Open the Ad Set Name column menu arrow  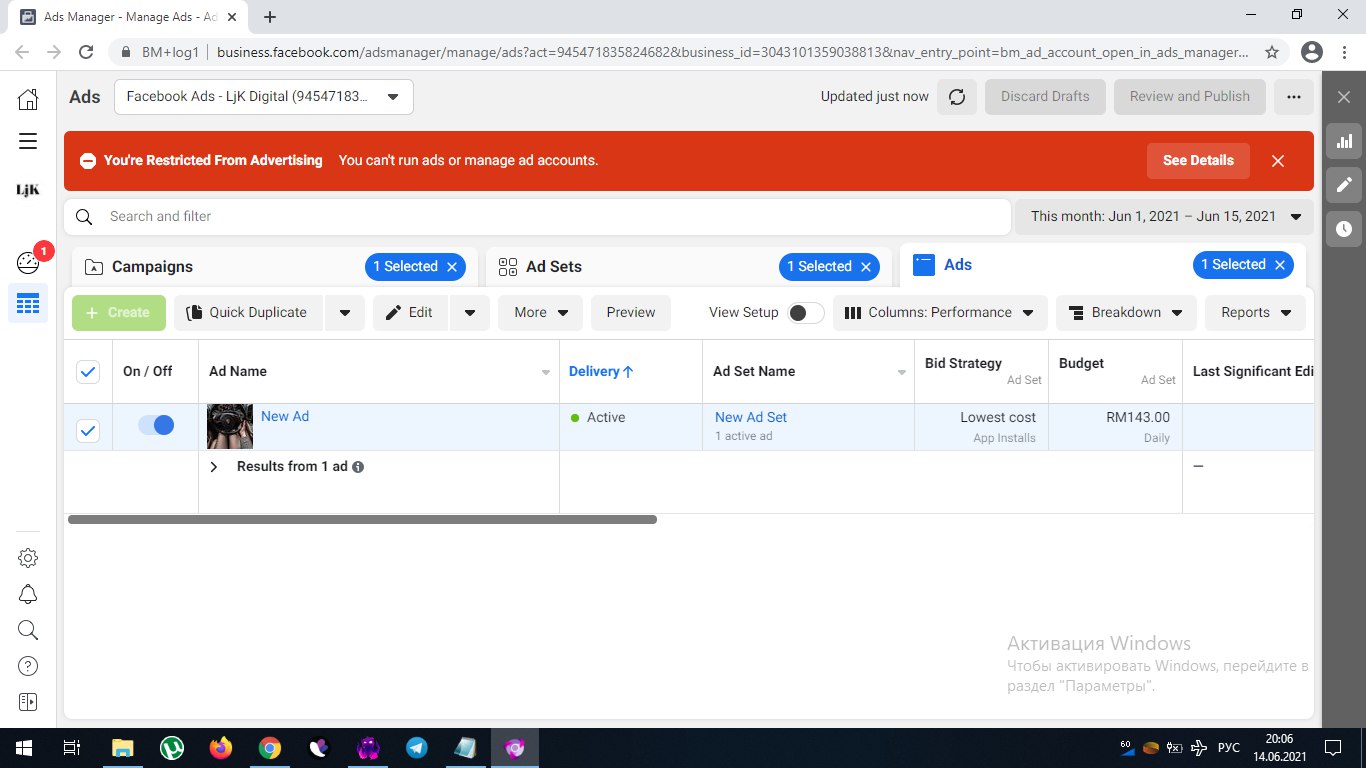point(901,373)
